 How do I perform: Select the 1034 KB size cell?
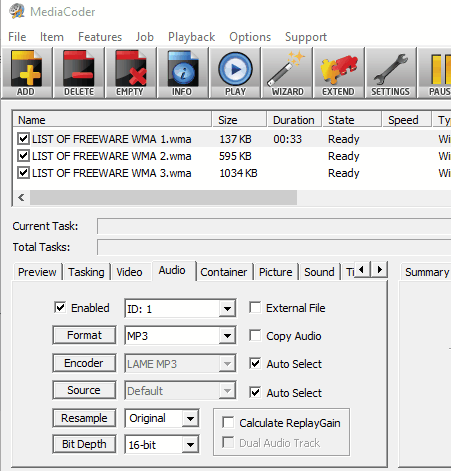pyautogui.click(x=238, y=173)
